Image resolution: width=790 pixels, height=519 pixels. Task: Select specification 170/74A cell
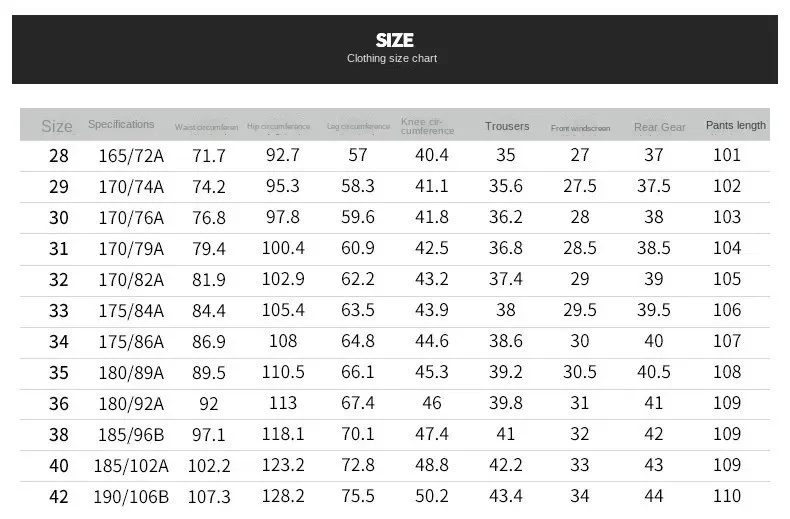131,186
